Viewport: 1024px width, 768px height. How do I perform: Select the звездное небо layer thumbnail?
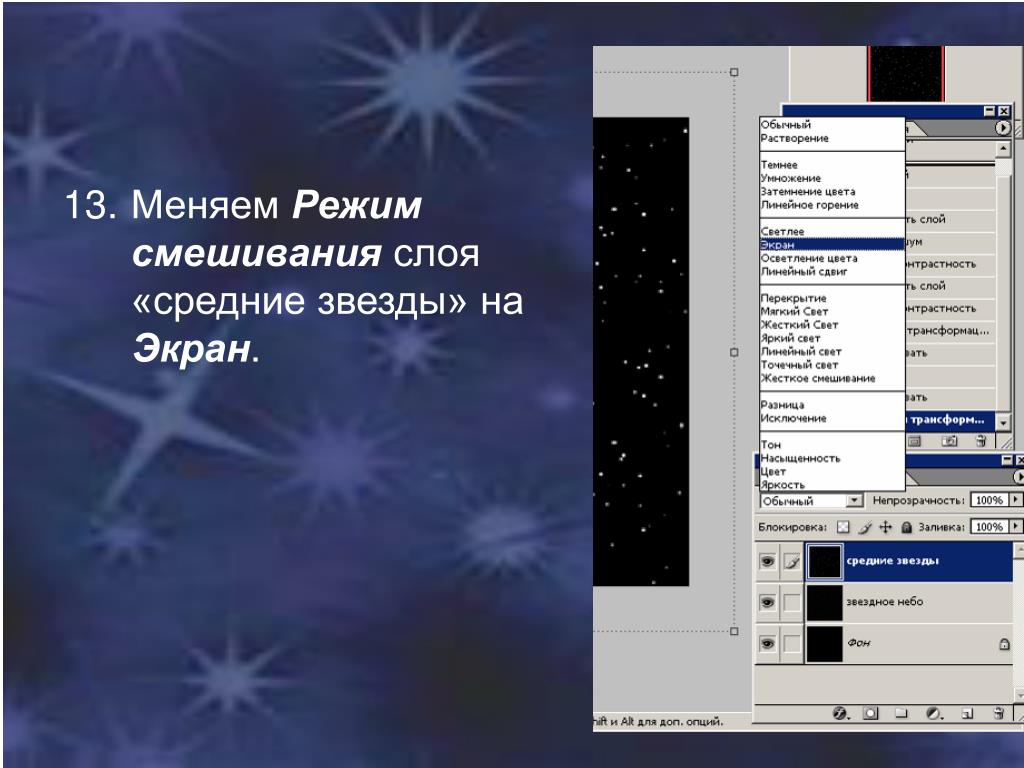[x=824, y=602]
